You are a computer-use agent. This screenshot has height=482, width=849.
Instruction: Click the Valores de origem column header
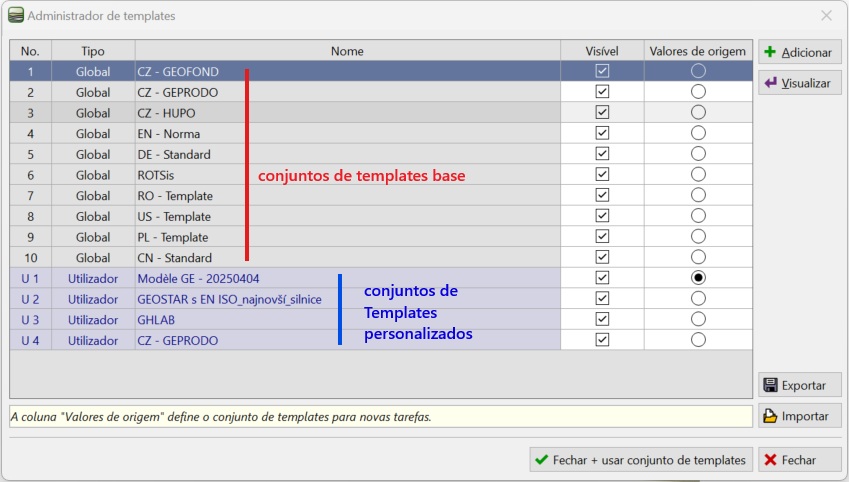coord(698,51)
